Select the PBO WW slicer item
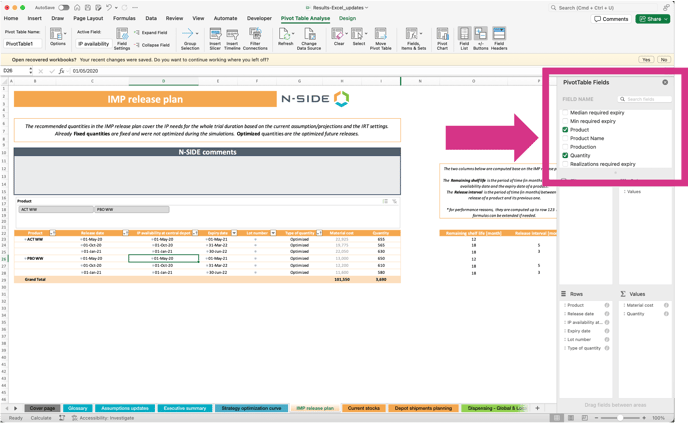This screenshot has width=688, height=423. [x=132, y=210]
